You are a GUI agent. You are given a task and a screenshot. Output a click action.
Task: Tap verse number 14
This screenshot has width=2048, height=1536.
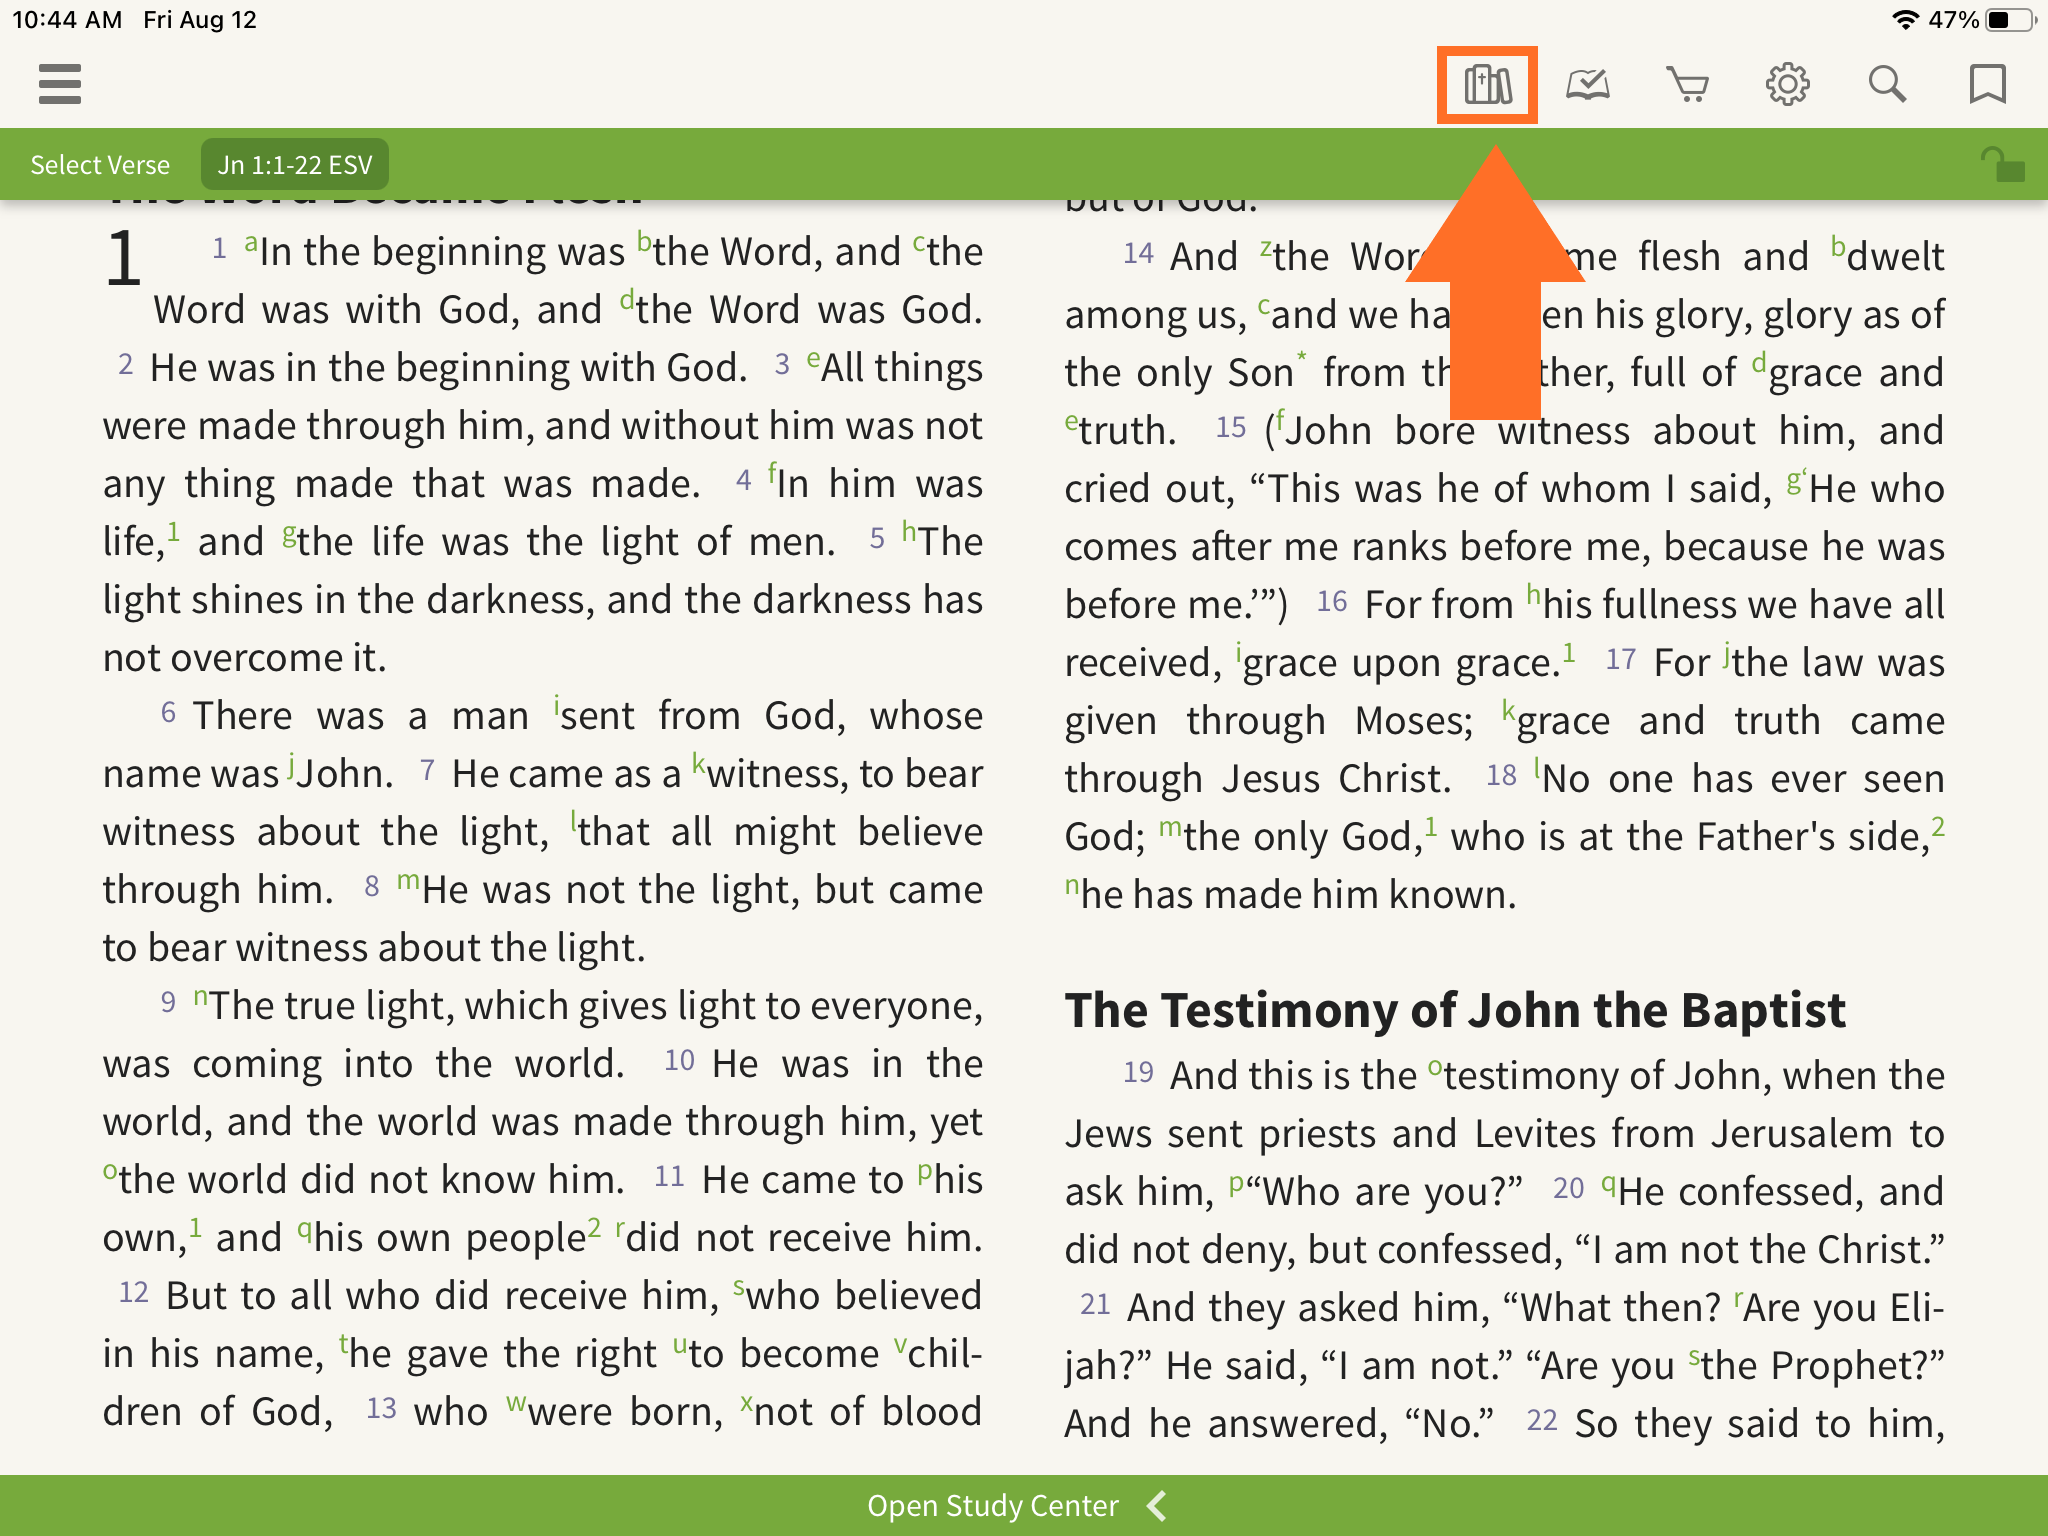(1138, 254)
